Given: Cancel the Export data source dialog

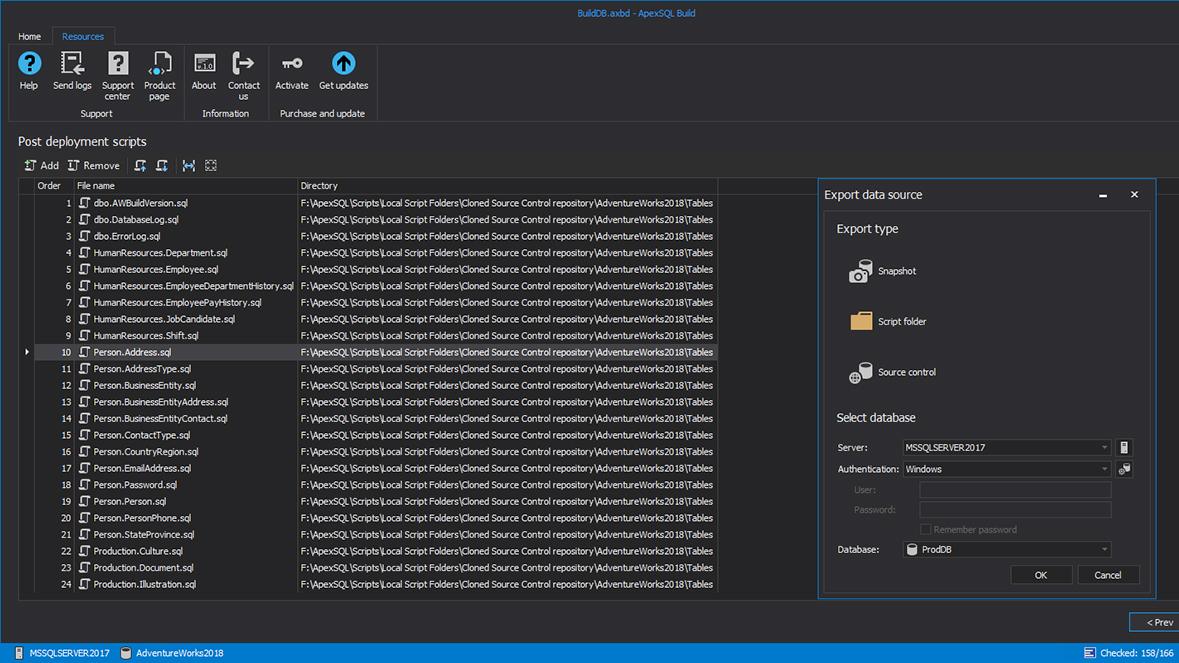Looking at the screenshot, I should (1107, 575).
